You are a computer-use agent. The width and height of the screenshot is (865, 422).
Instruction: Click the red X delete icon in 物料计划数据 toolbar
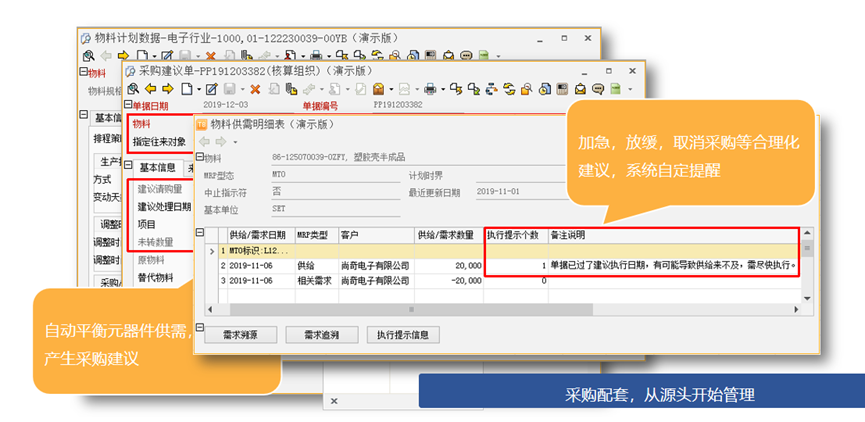[211, 56]
